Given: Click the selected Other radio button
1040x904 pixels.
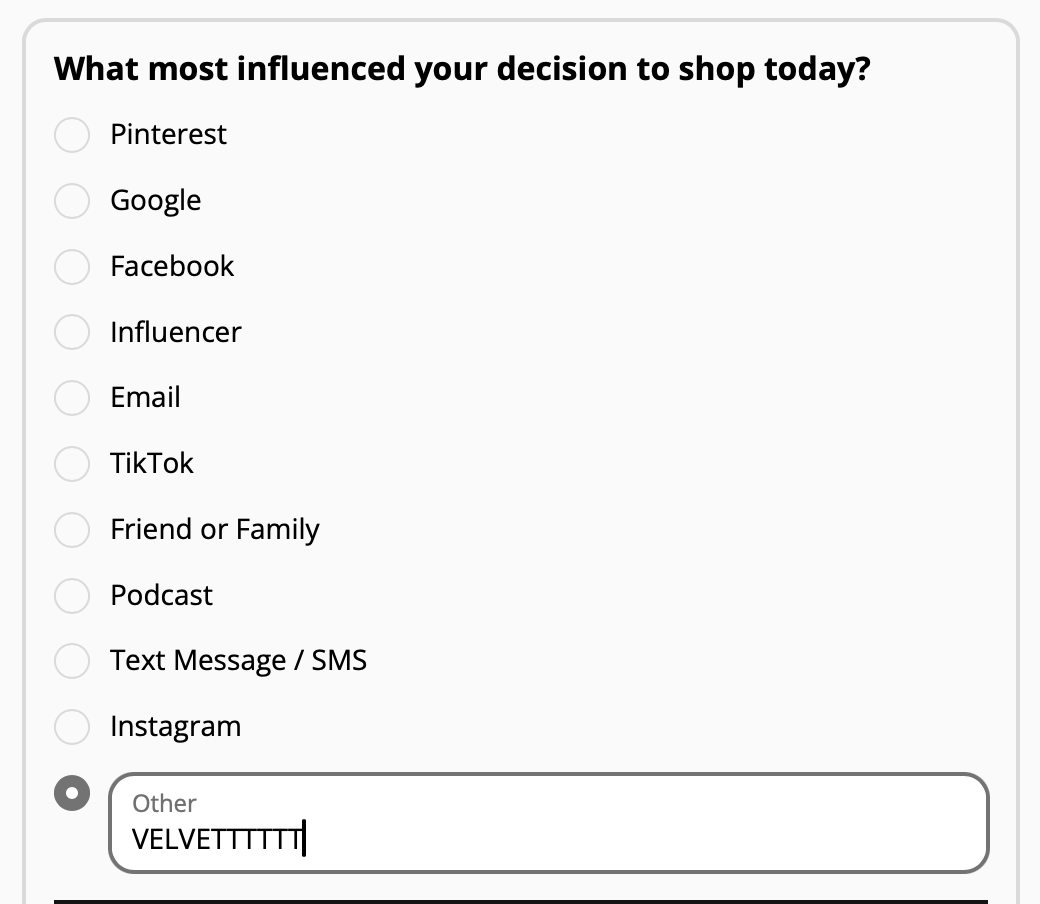Looking at the screenshot, I should pos(72,793).
